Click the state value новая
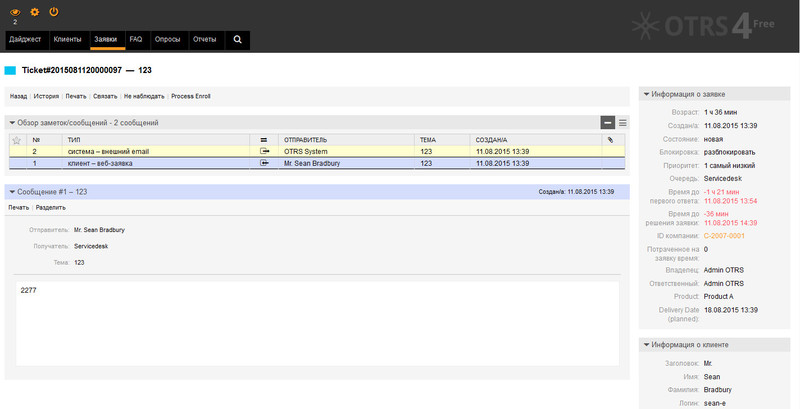Image resolution: width=800 pixels, height=409 pixels. coord(713,139)
